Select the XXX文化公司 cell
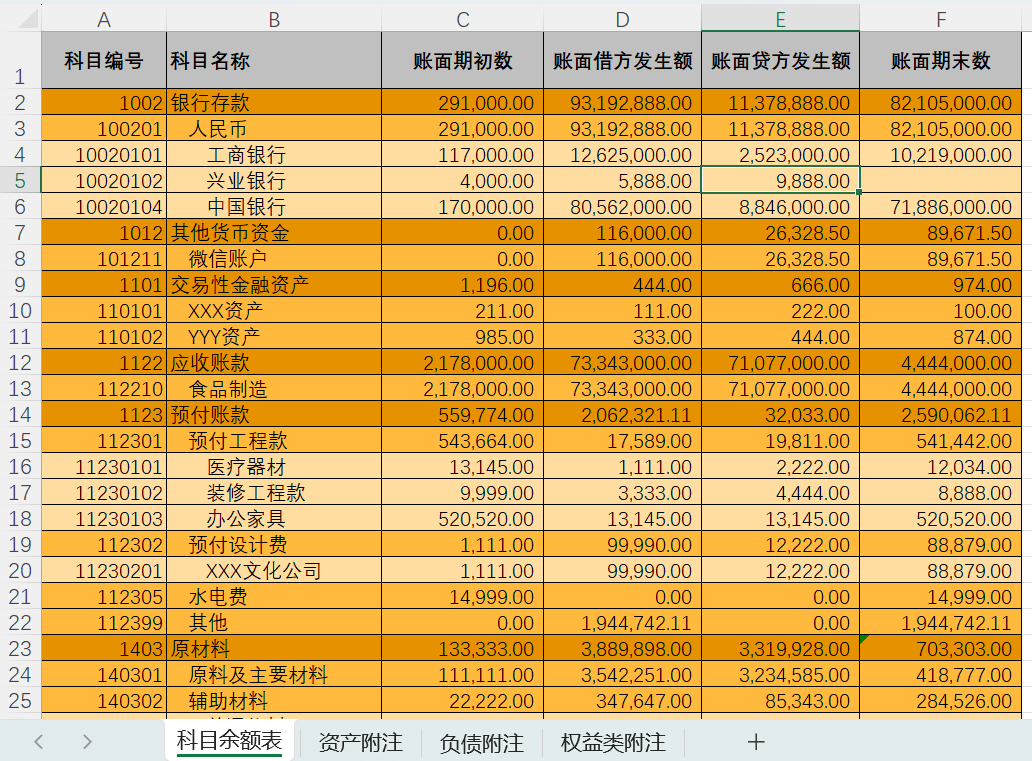This screenshot has height=761, width=1032. pyautogui.click(x=274, y=571)
